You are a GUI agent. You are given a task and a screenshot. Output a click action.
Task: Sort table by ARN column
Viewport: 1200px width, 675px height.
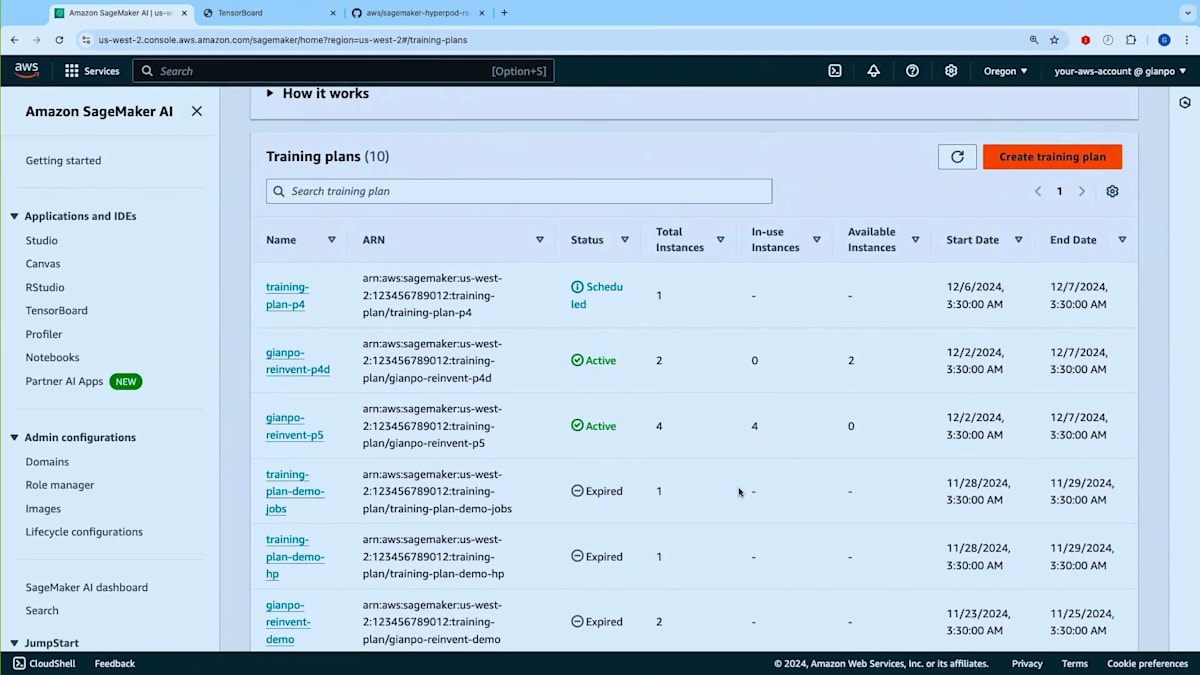pos(540,240)
